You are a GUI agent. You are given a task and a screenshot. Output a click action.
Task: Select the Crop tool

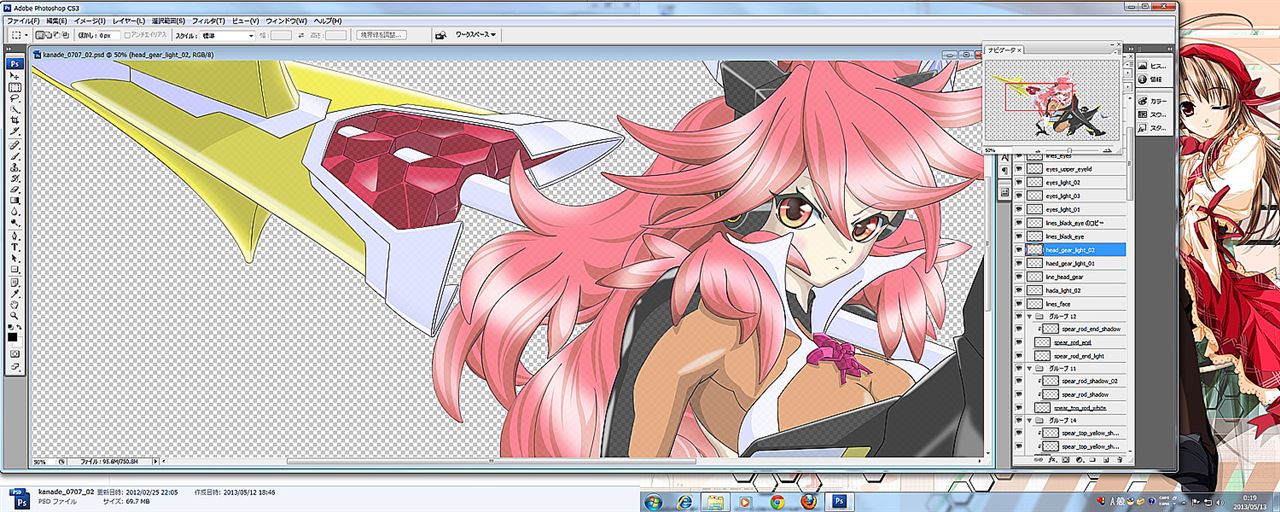click(x=15, y=121)
